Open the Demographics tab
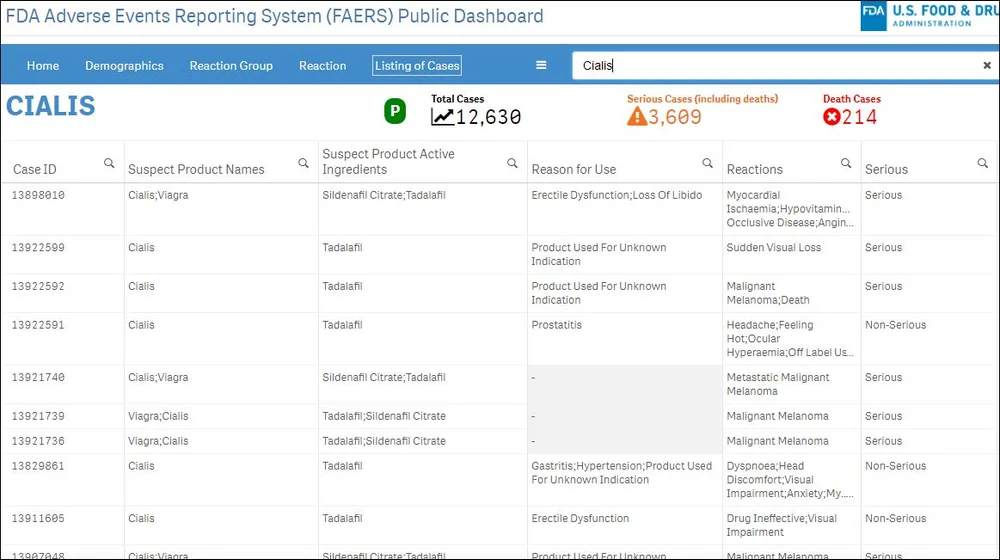This screenshot has width=1000, height=560. point(124,66)
